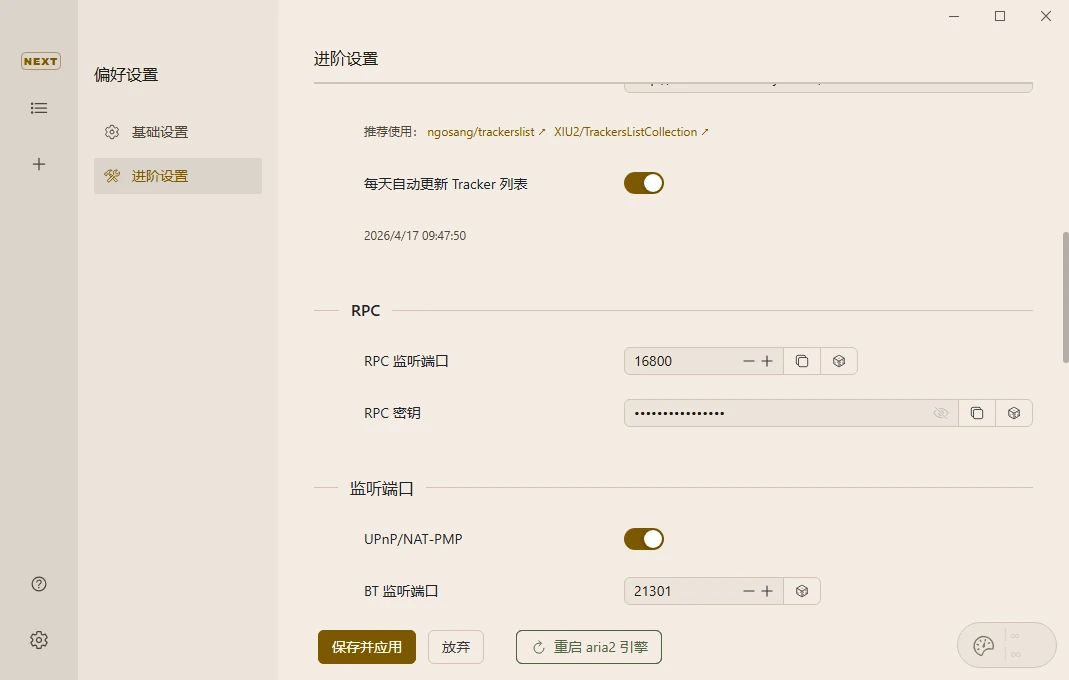
Task: Add a new download task from the sidebar
Action: pyautogui.click(x=39, y=164)
